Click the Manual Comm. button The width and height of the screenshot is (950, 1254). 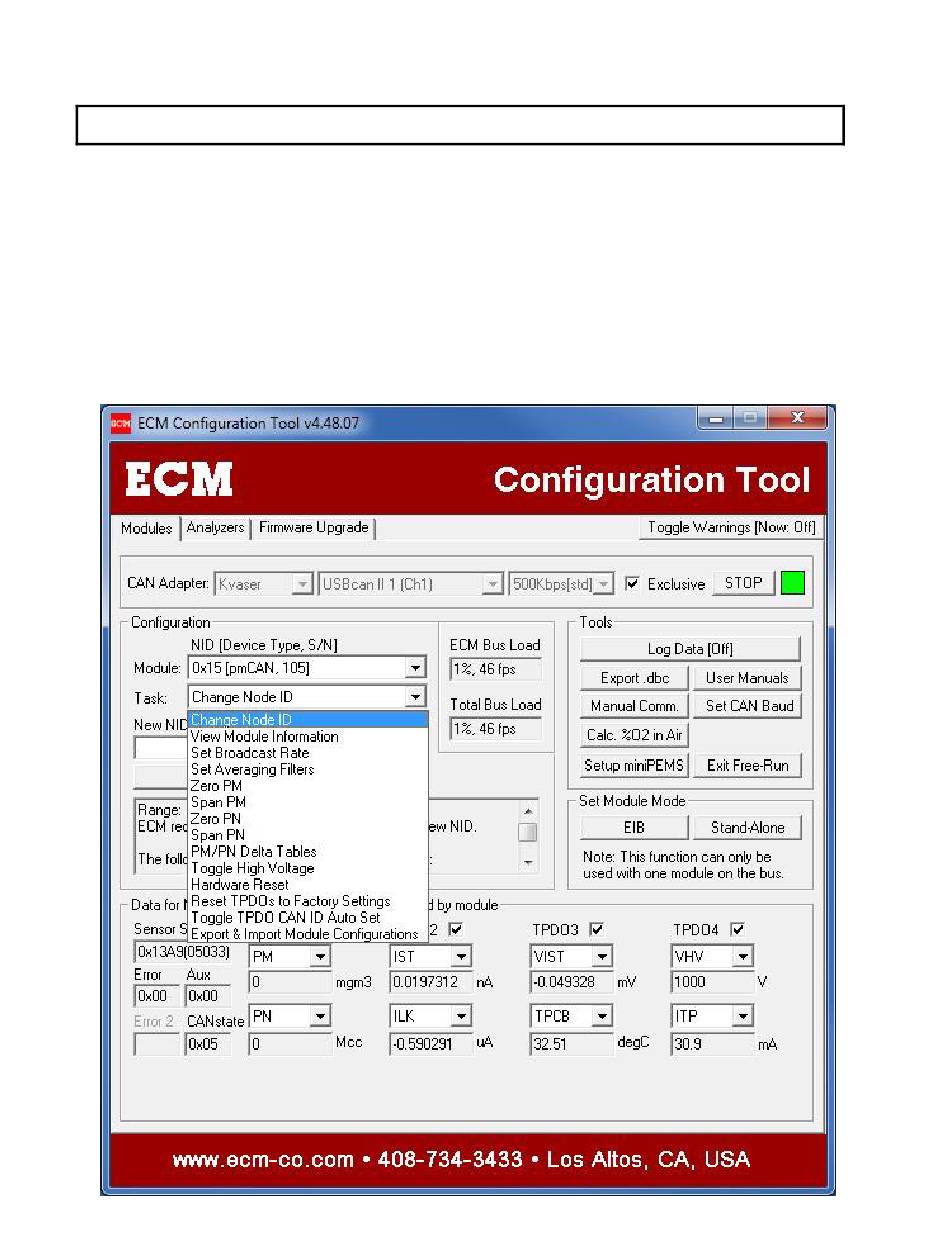click(x=634, y=706)
